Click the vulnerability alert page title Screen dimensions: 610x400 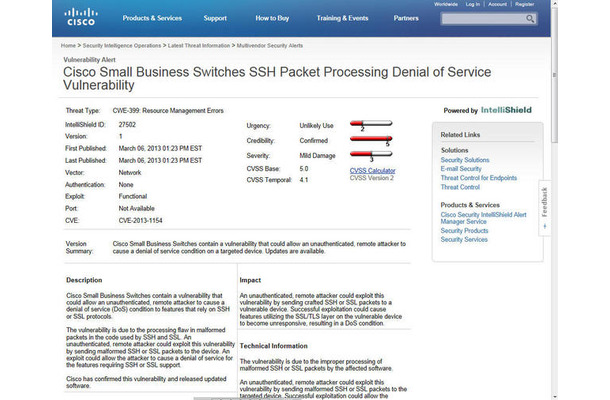(x=277, y=78)
